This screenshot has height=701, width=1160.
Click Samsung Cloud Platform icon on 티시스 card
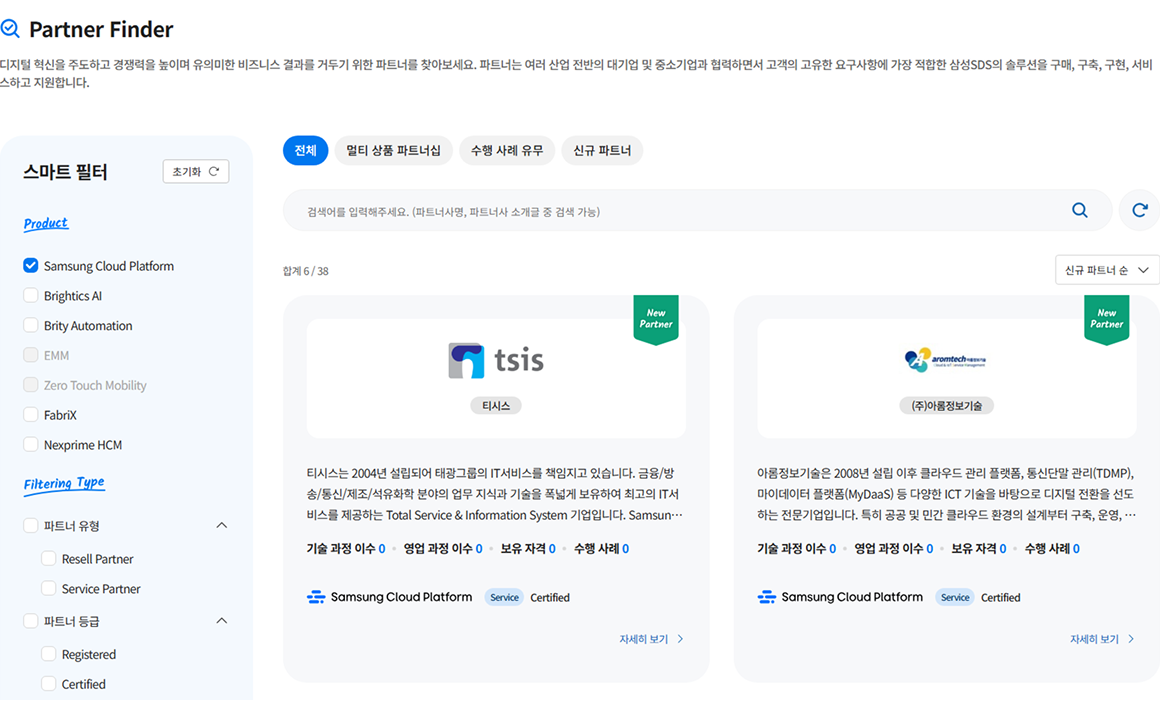316,597
